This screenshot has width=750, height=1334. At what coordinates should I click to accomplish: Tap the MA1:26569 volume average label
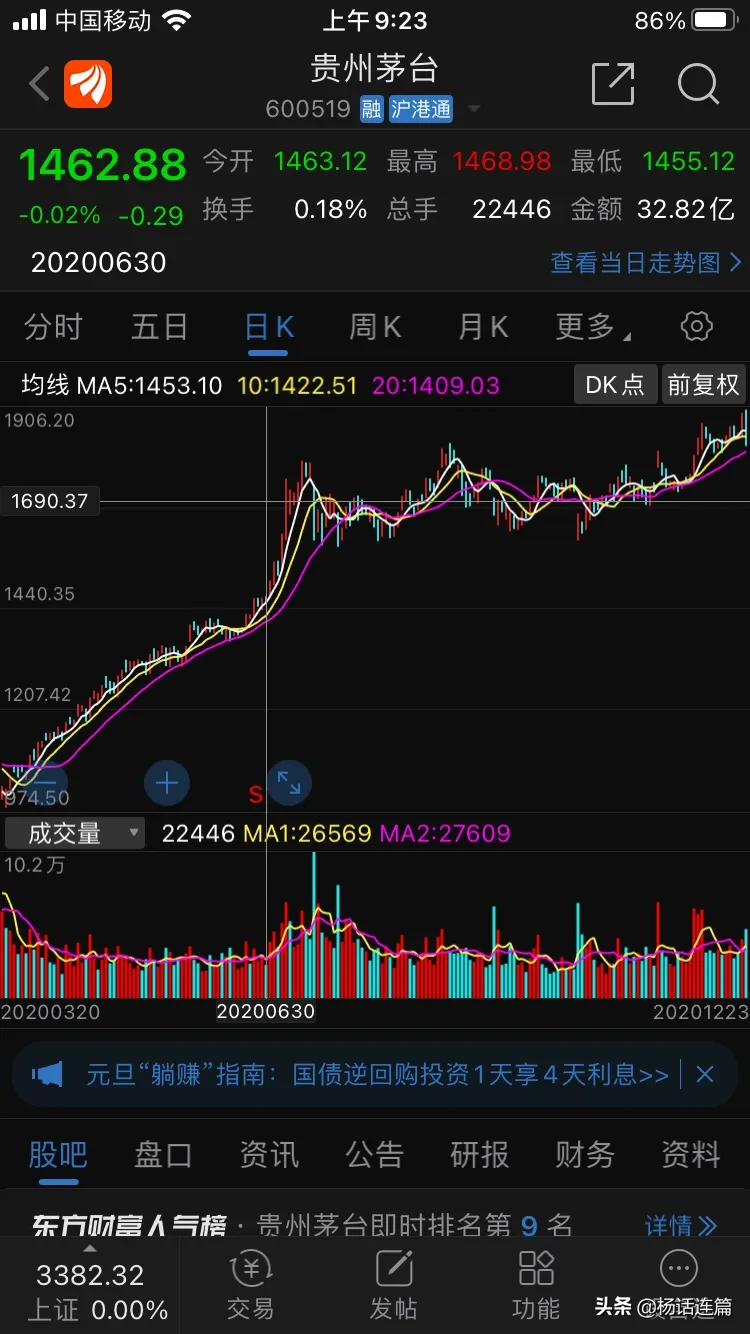pyautogui.click(x=308, y=833)
